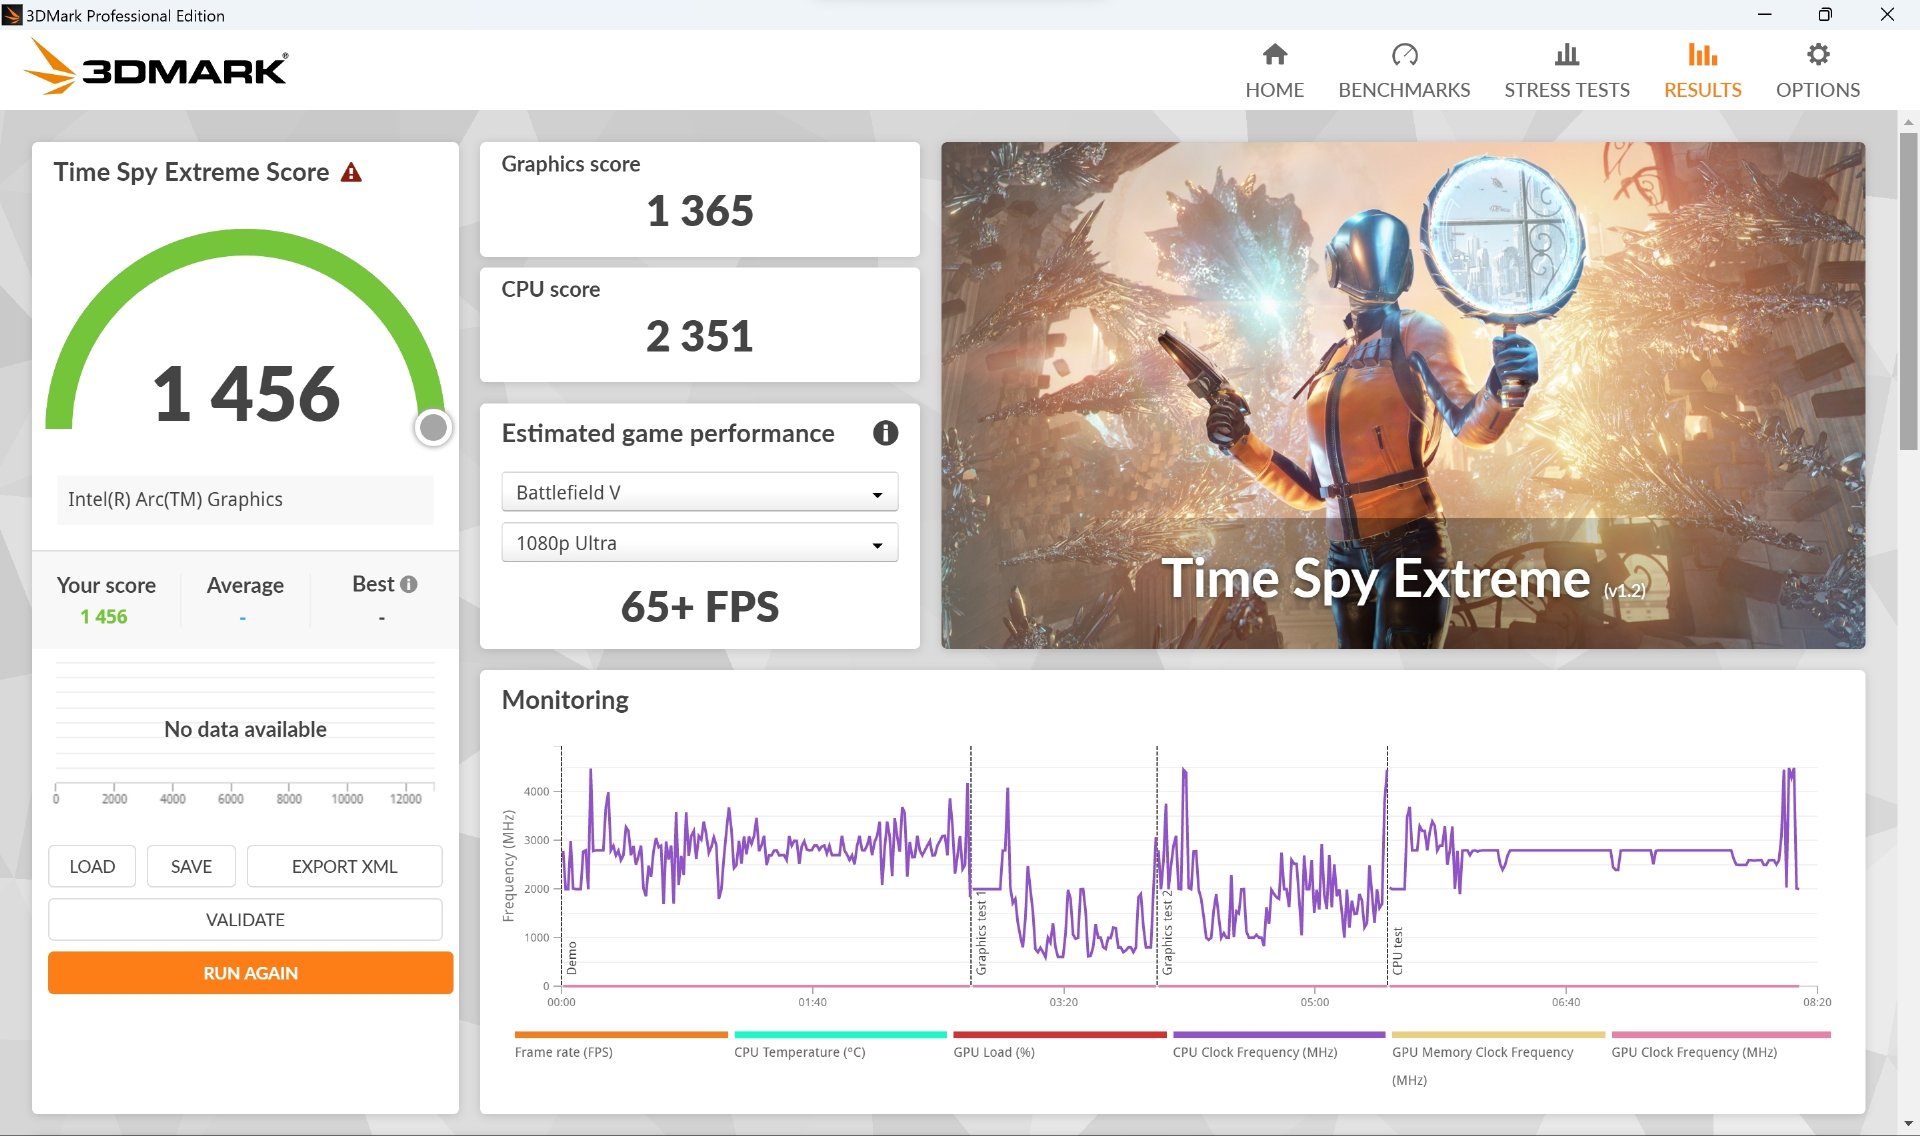
Task: Click the info icon beside Best
Action: coord(408,584)
